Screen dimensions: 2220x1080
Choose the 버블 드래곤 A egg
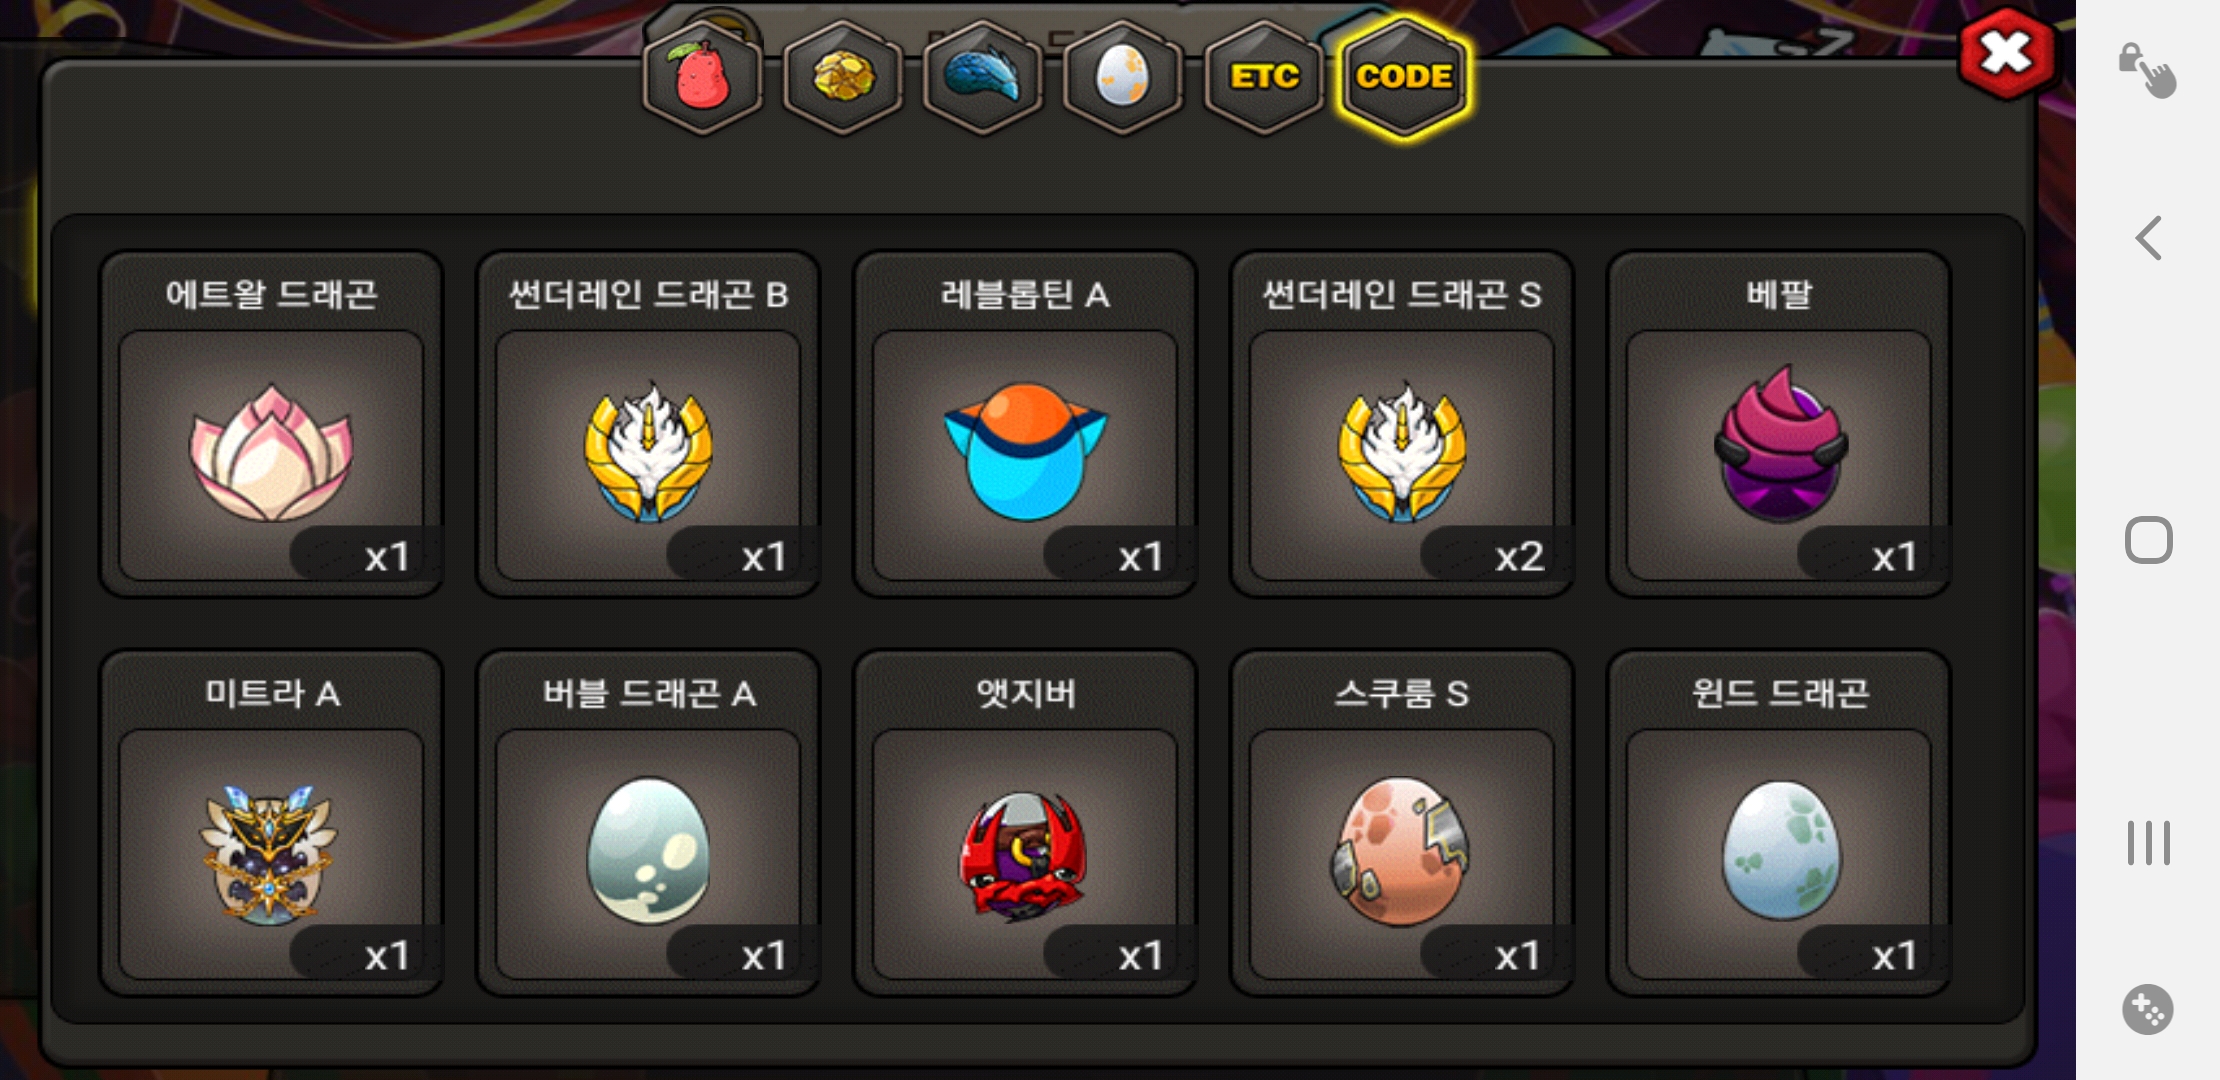[x=648, y=823]
